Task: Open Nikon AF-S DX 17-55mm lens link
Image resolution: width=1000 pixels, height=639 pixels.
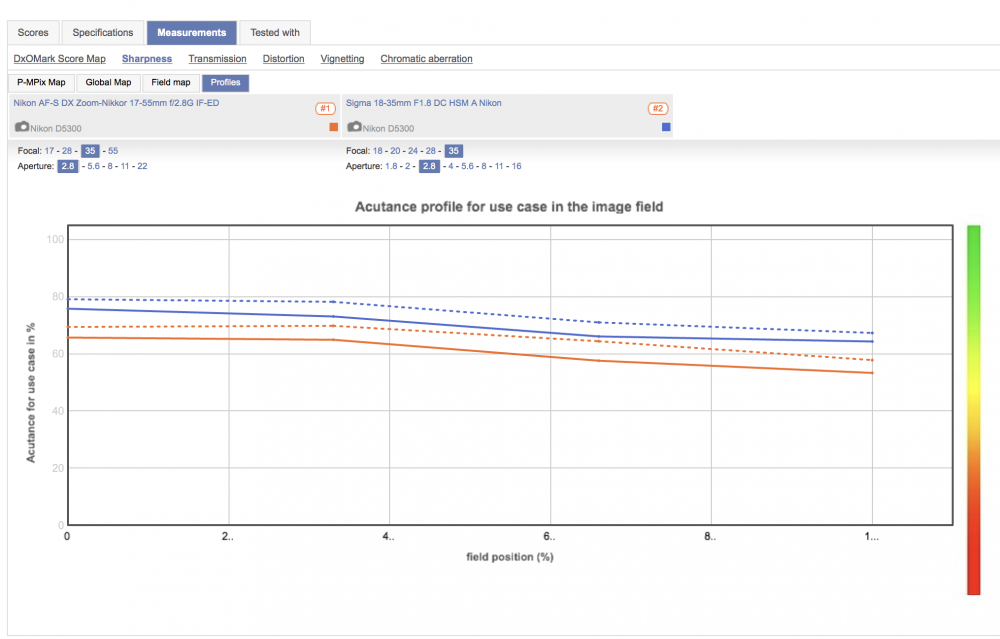Action: 116,103
